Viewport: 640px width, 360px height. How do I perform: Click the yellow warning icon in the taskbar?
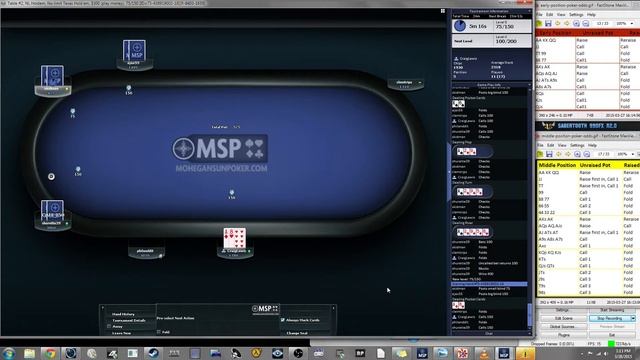(525, 353)
